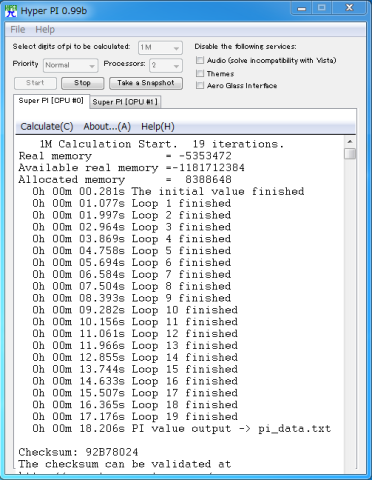The image size is (372, 480).
Task: Click the 'Loop 18 finished' line
Action: [135, 405]
